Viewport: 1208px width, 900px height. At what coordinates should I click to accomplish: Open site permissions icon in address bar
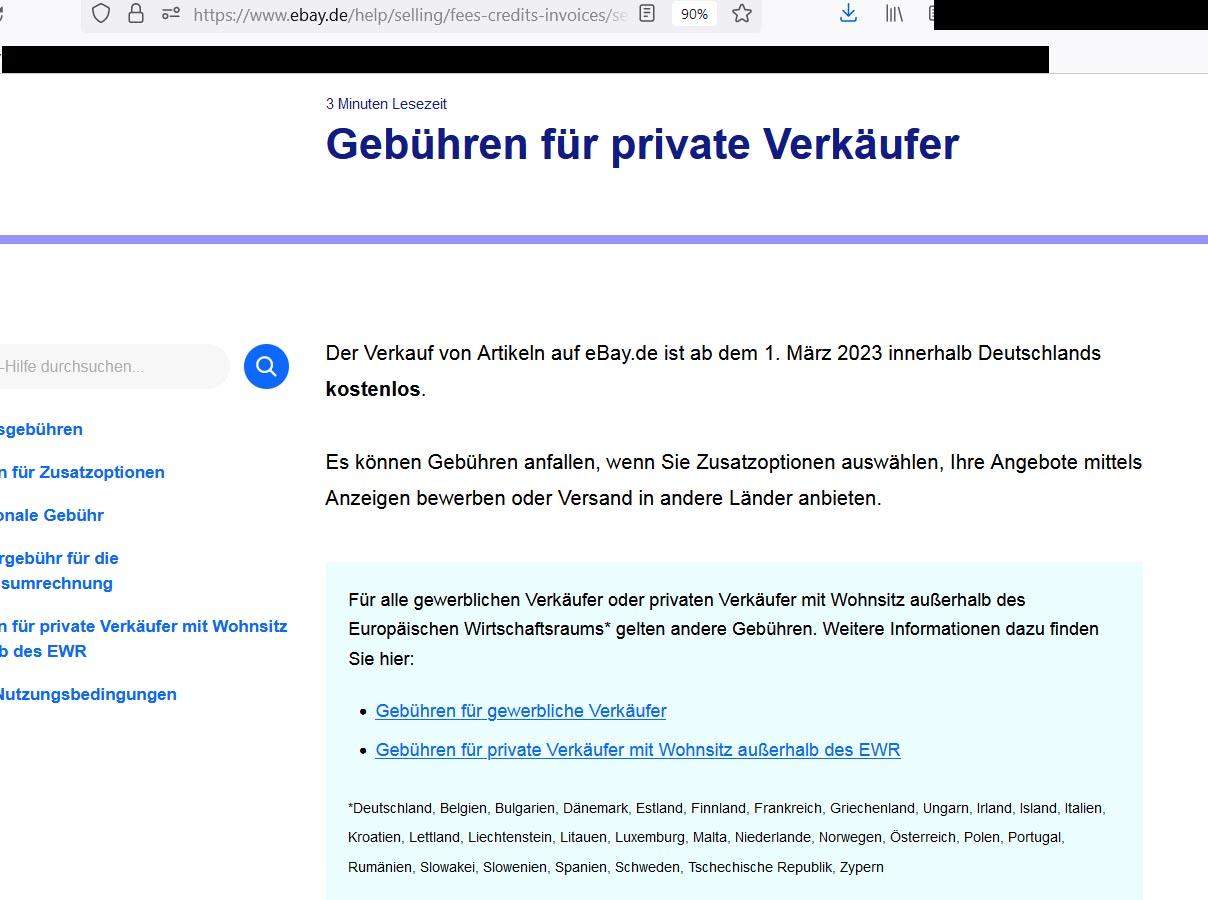click(171, 14)
